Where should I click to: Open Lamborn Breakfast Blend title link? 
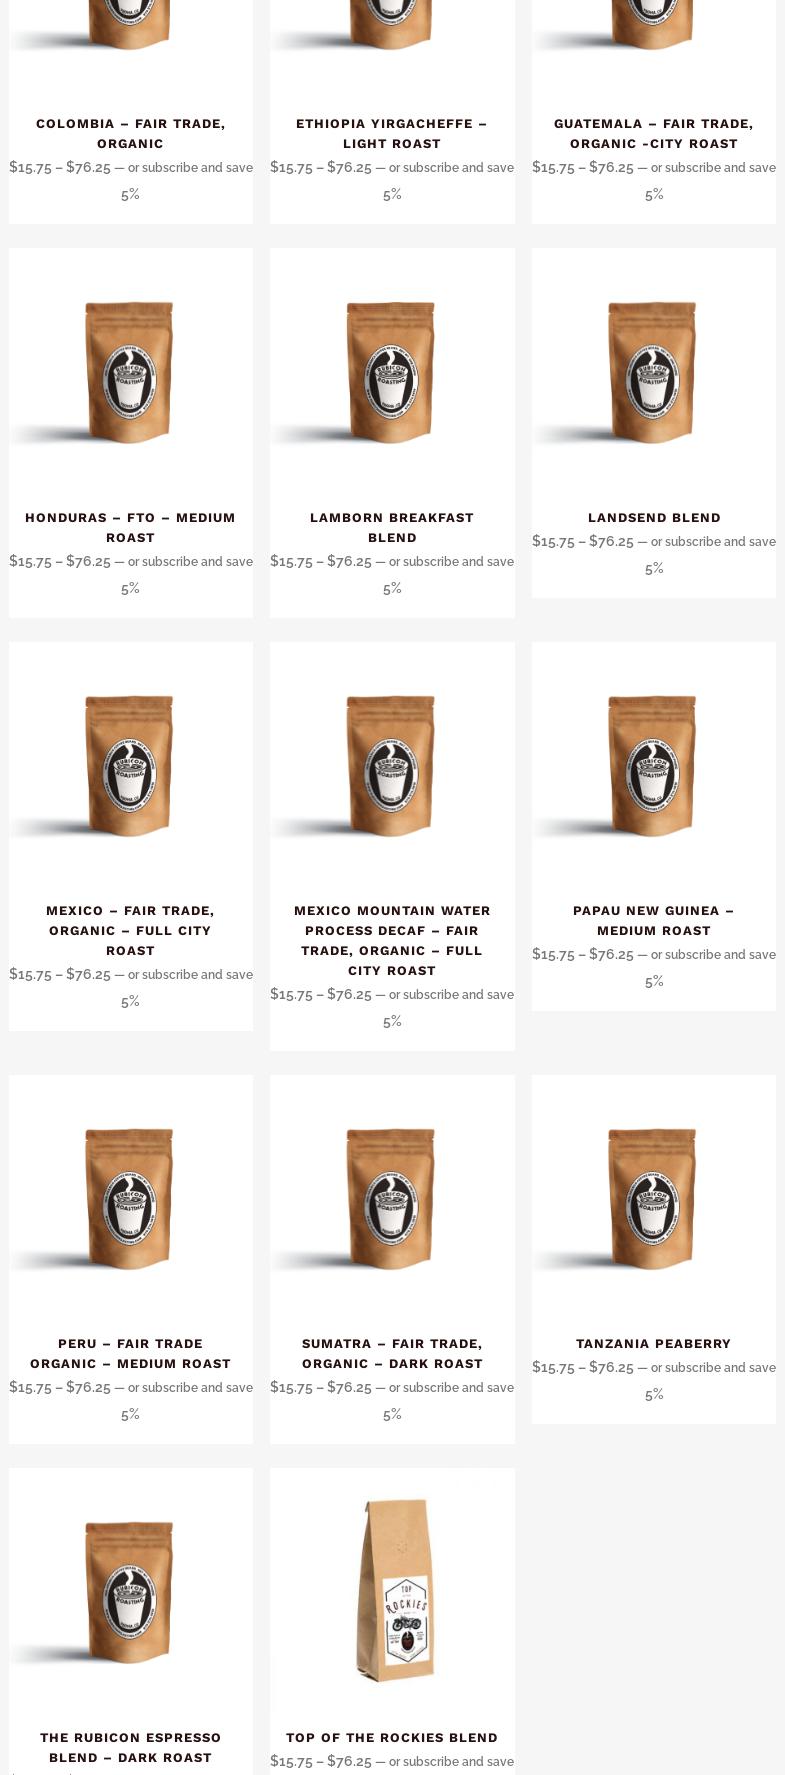tap(392, 527)
